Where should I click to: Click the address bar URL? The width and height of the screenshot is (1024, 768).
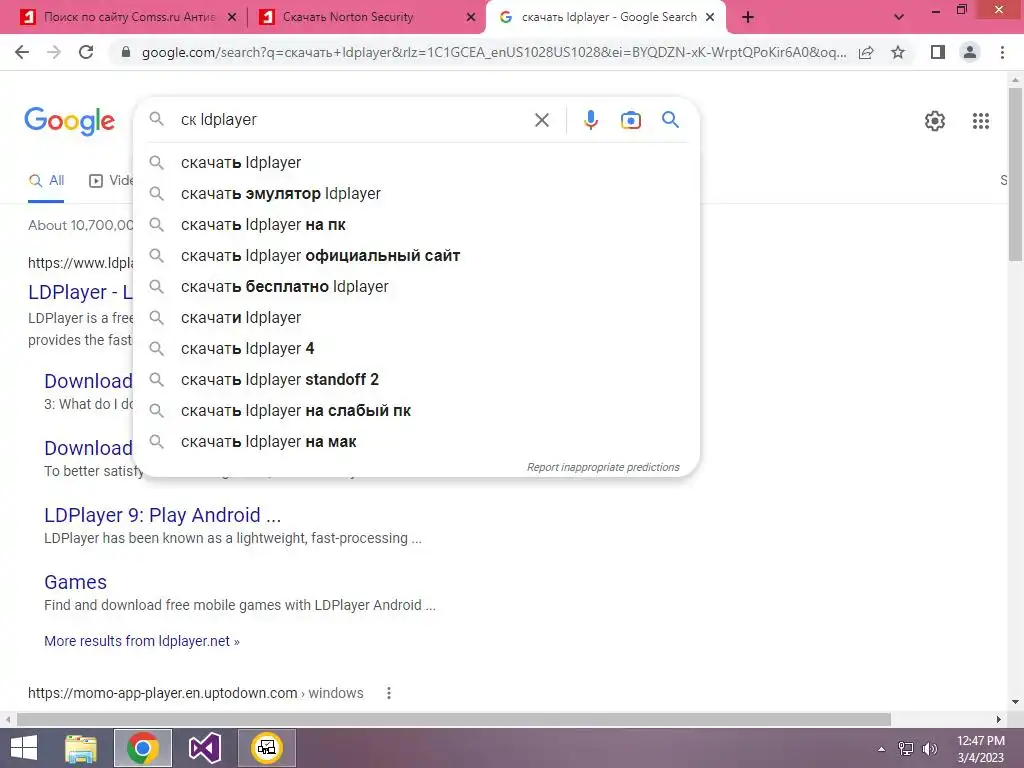click(493, 52)
